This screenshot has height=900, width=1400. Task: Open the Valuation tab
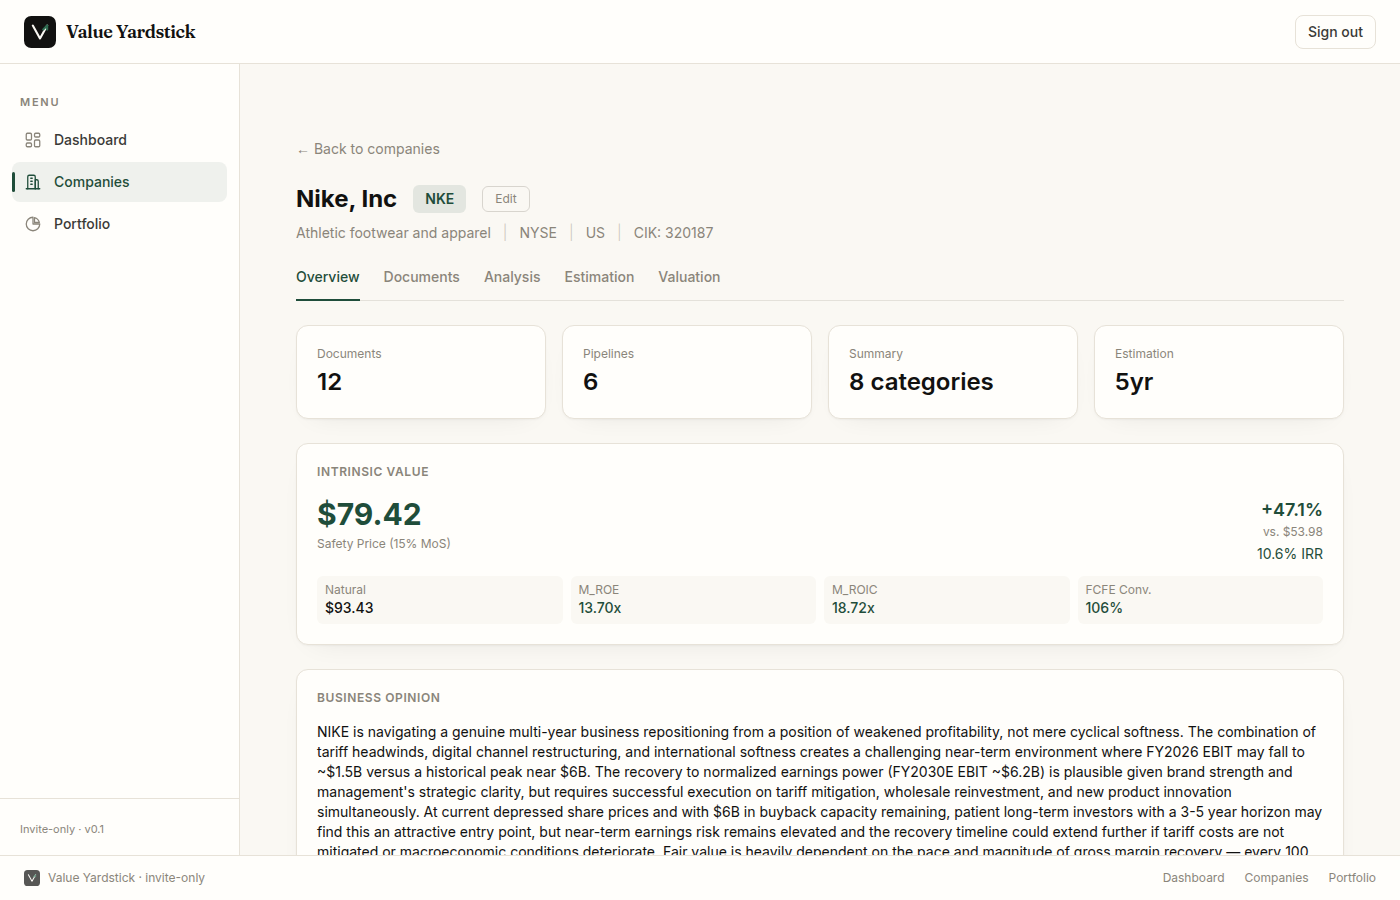pos(689,277)
